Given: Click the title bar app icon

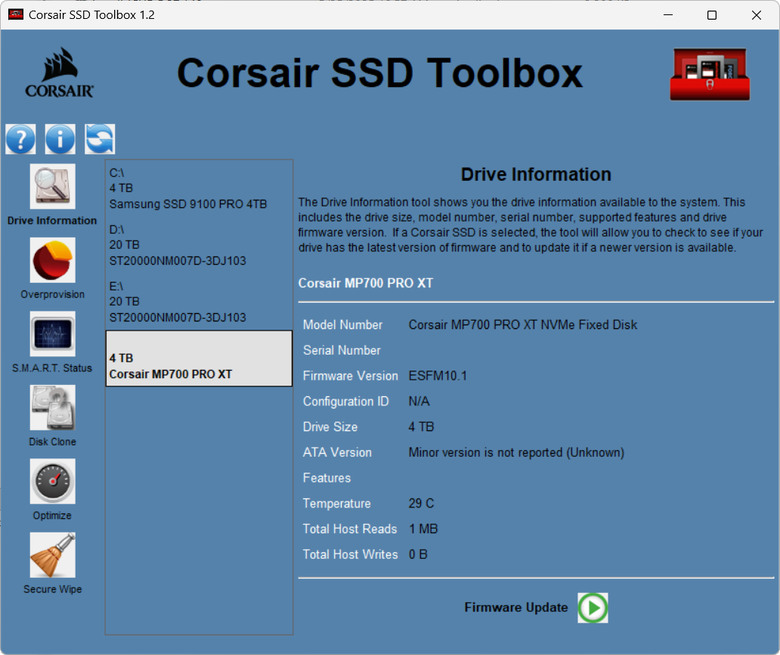Looking at the screenshot, I should [x=15, y=14].
